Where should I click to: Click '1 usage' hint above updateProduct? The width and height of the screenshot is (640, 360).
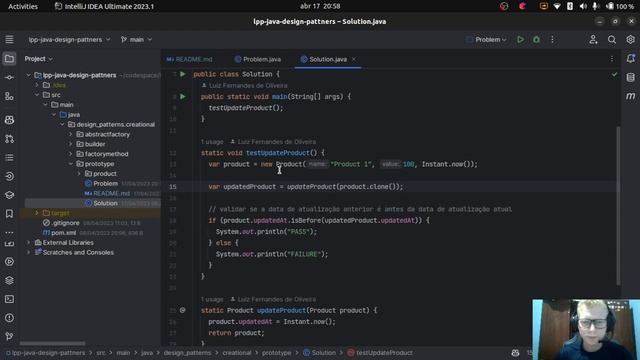[x=212, y=299]
